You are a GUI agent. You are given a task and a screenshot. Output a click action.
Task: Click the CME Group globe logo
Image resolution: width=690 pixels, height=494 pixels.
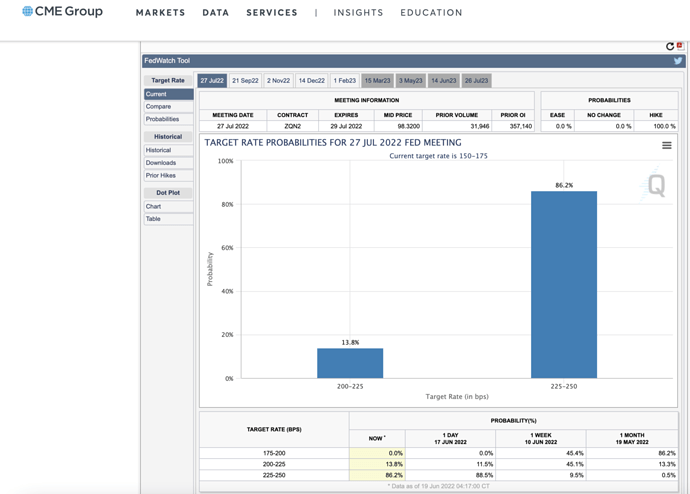(27, 12)
